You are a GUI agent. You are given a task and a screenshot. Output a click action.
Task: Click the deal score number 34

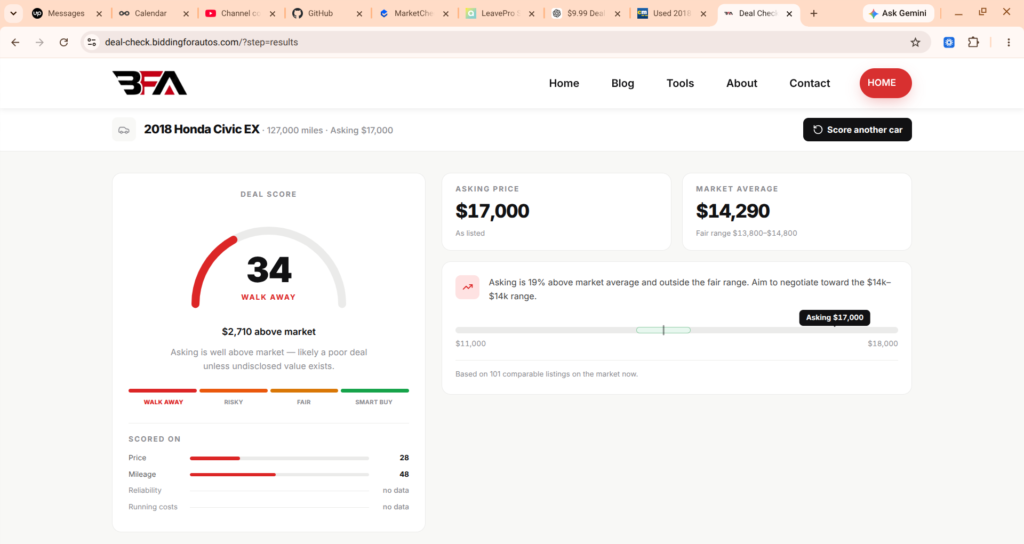pos(269,270)
